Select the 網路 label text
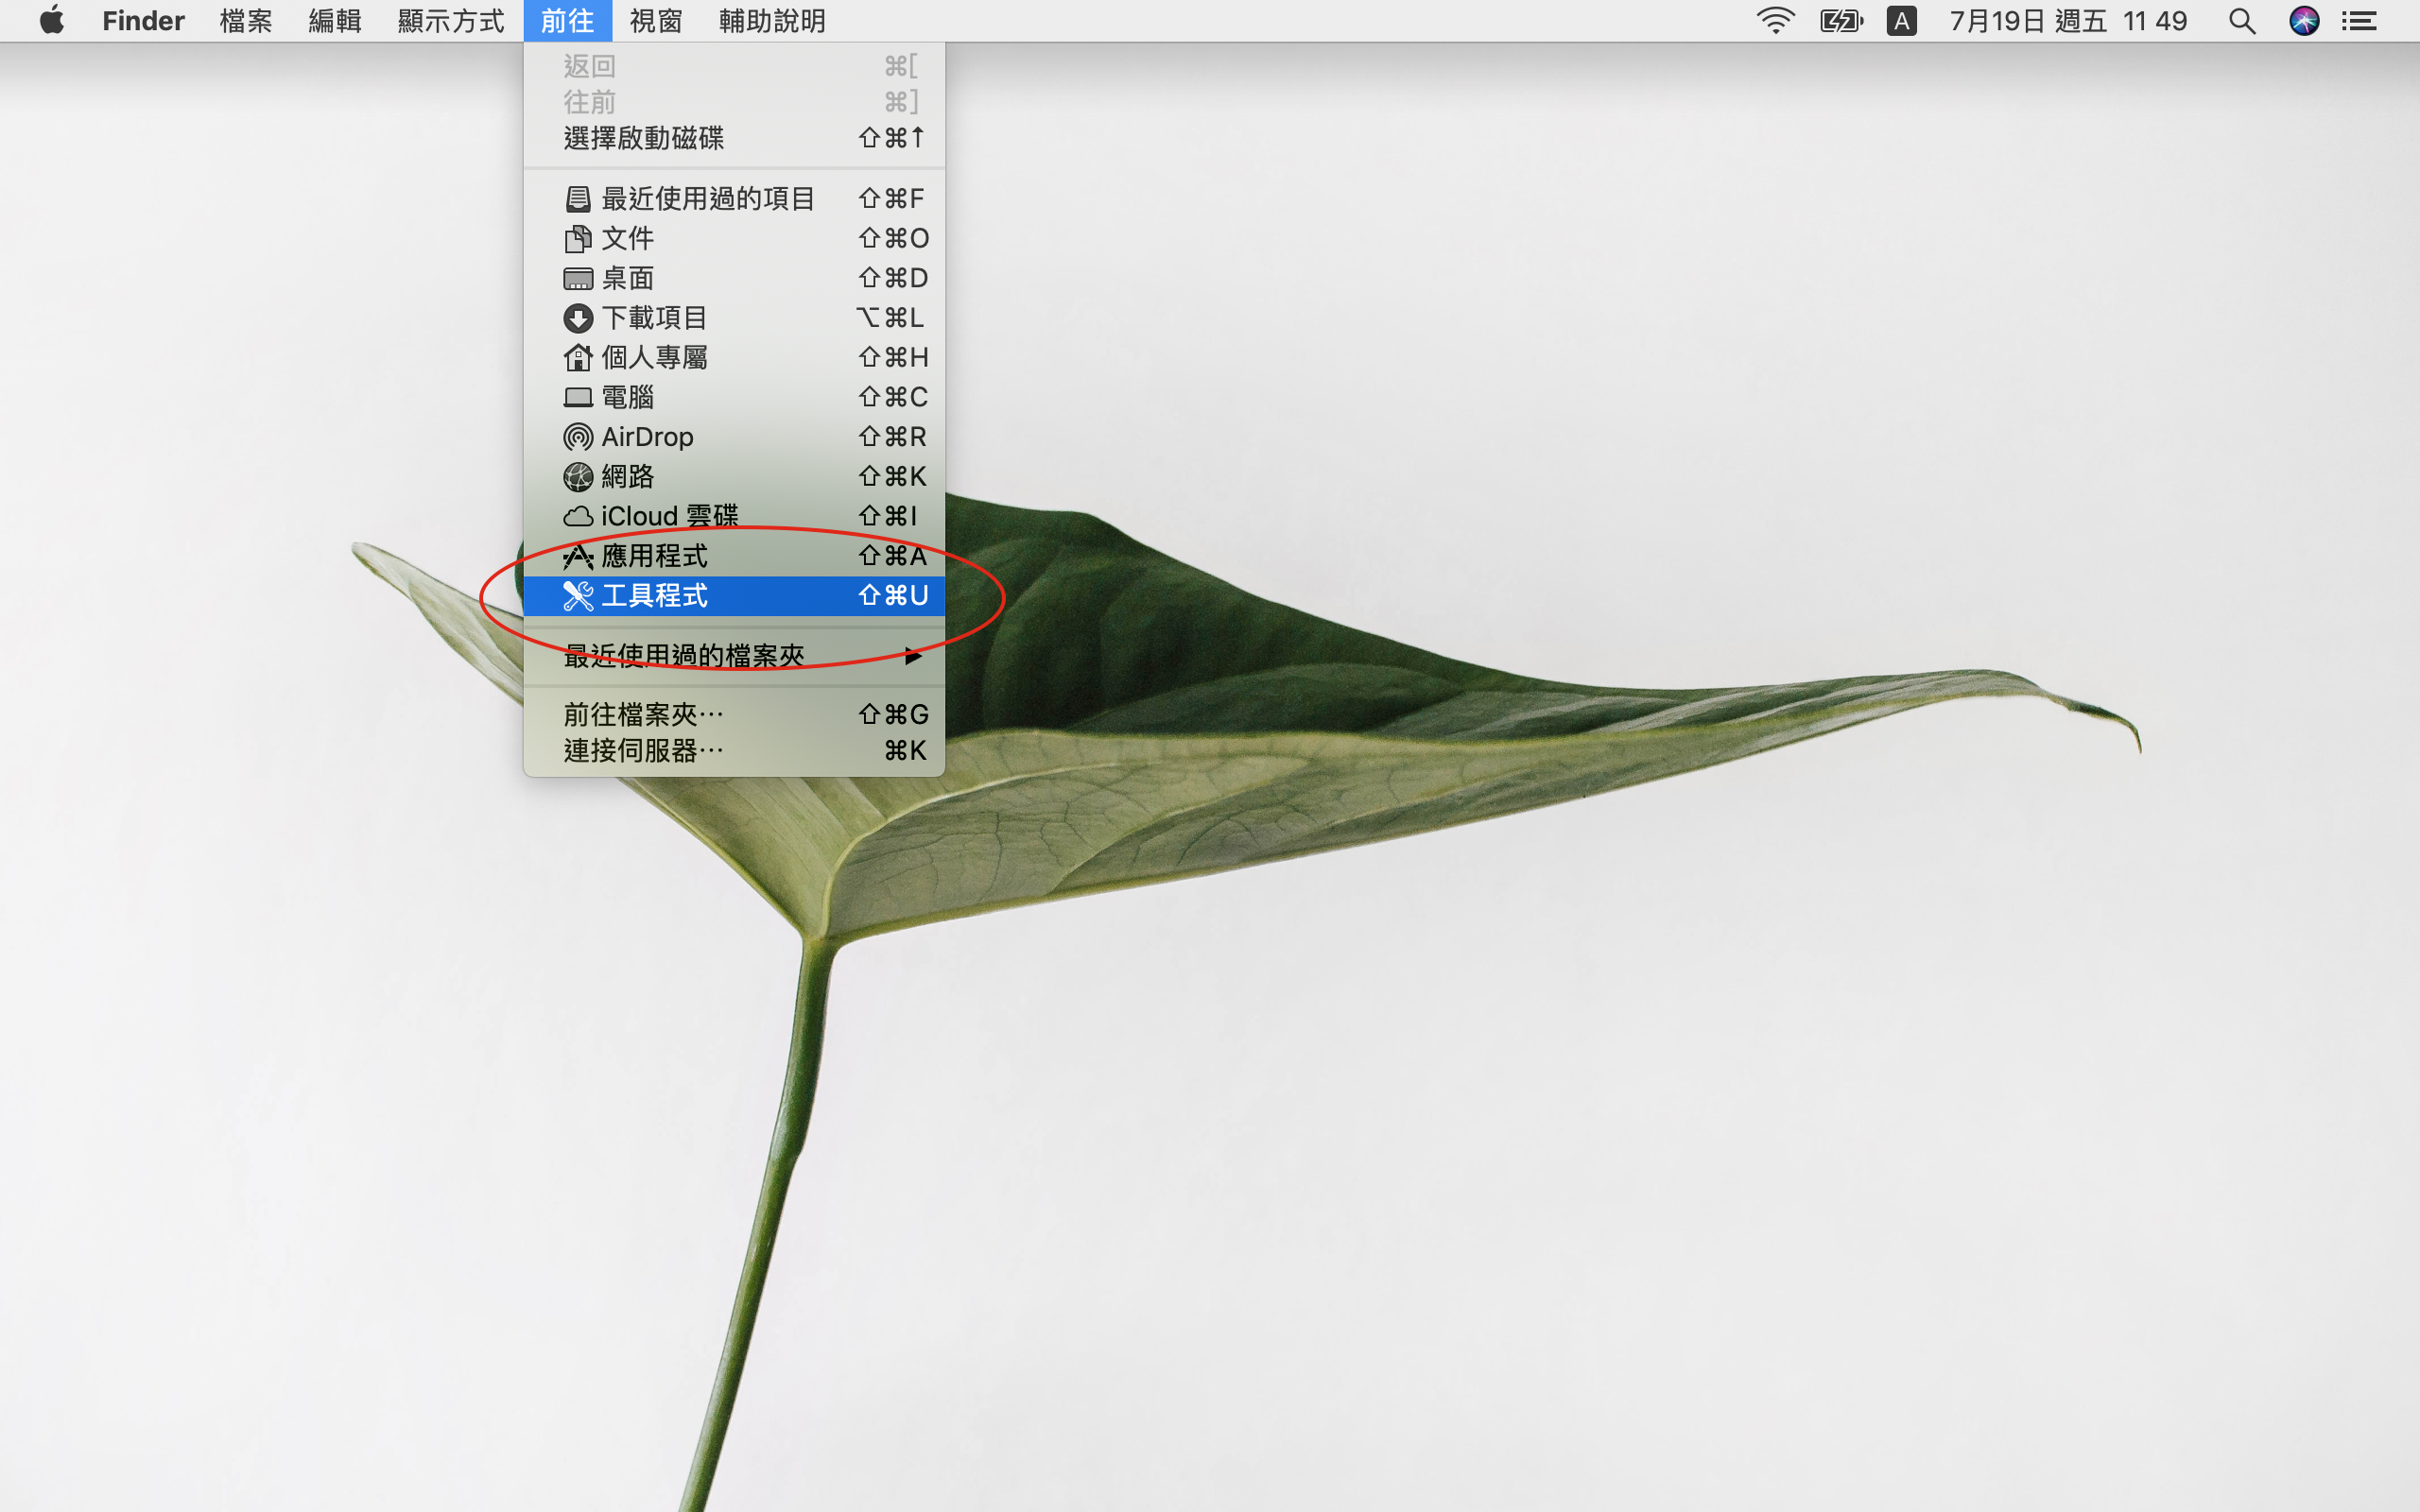Viewport: 2420px width, 1512px height. click(628, 477)
